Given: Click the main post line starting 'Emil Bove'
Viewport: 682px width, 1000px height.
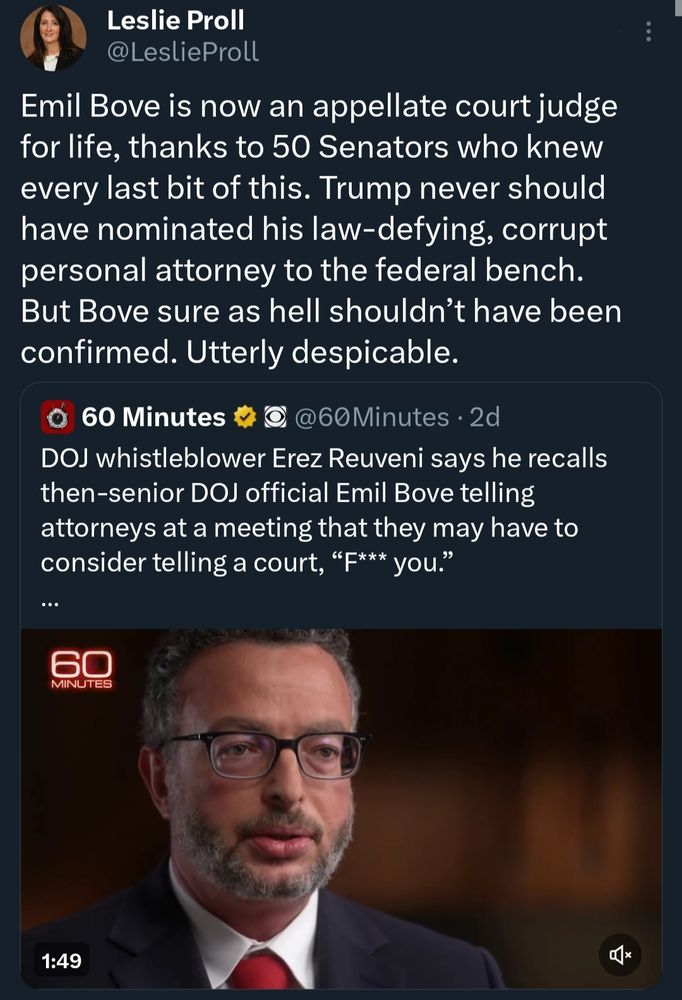Looking at the screenshot, I should (x=320, y=105).
